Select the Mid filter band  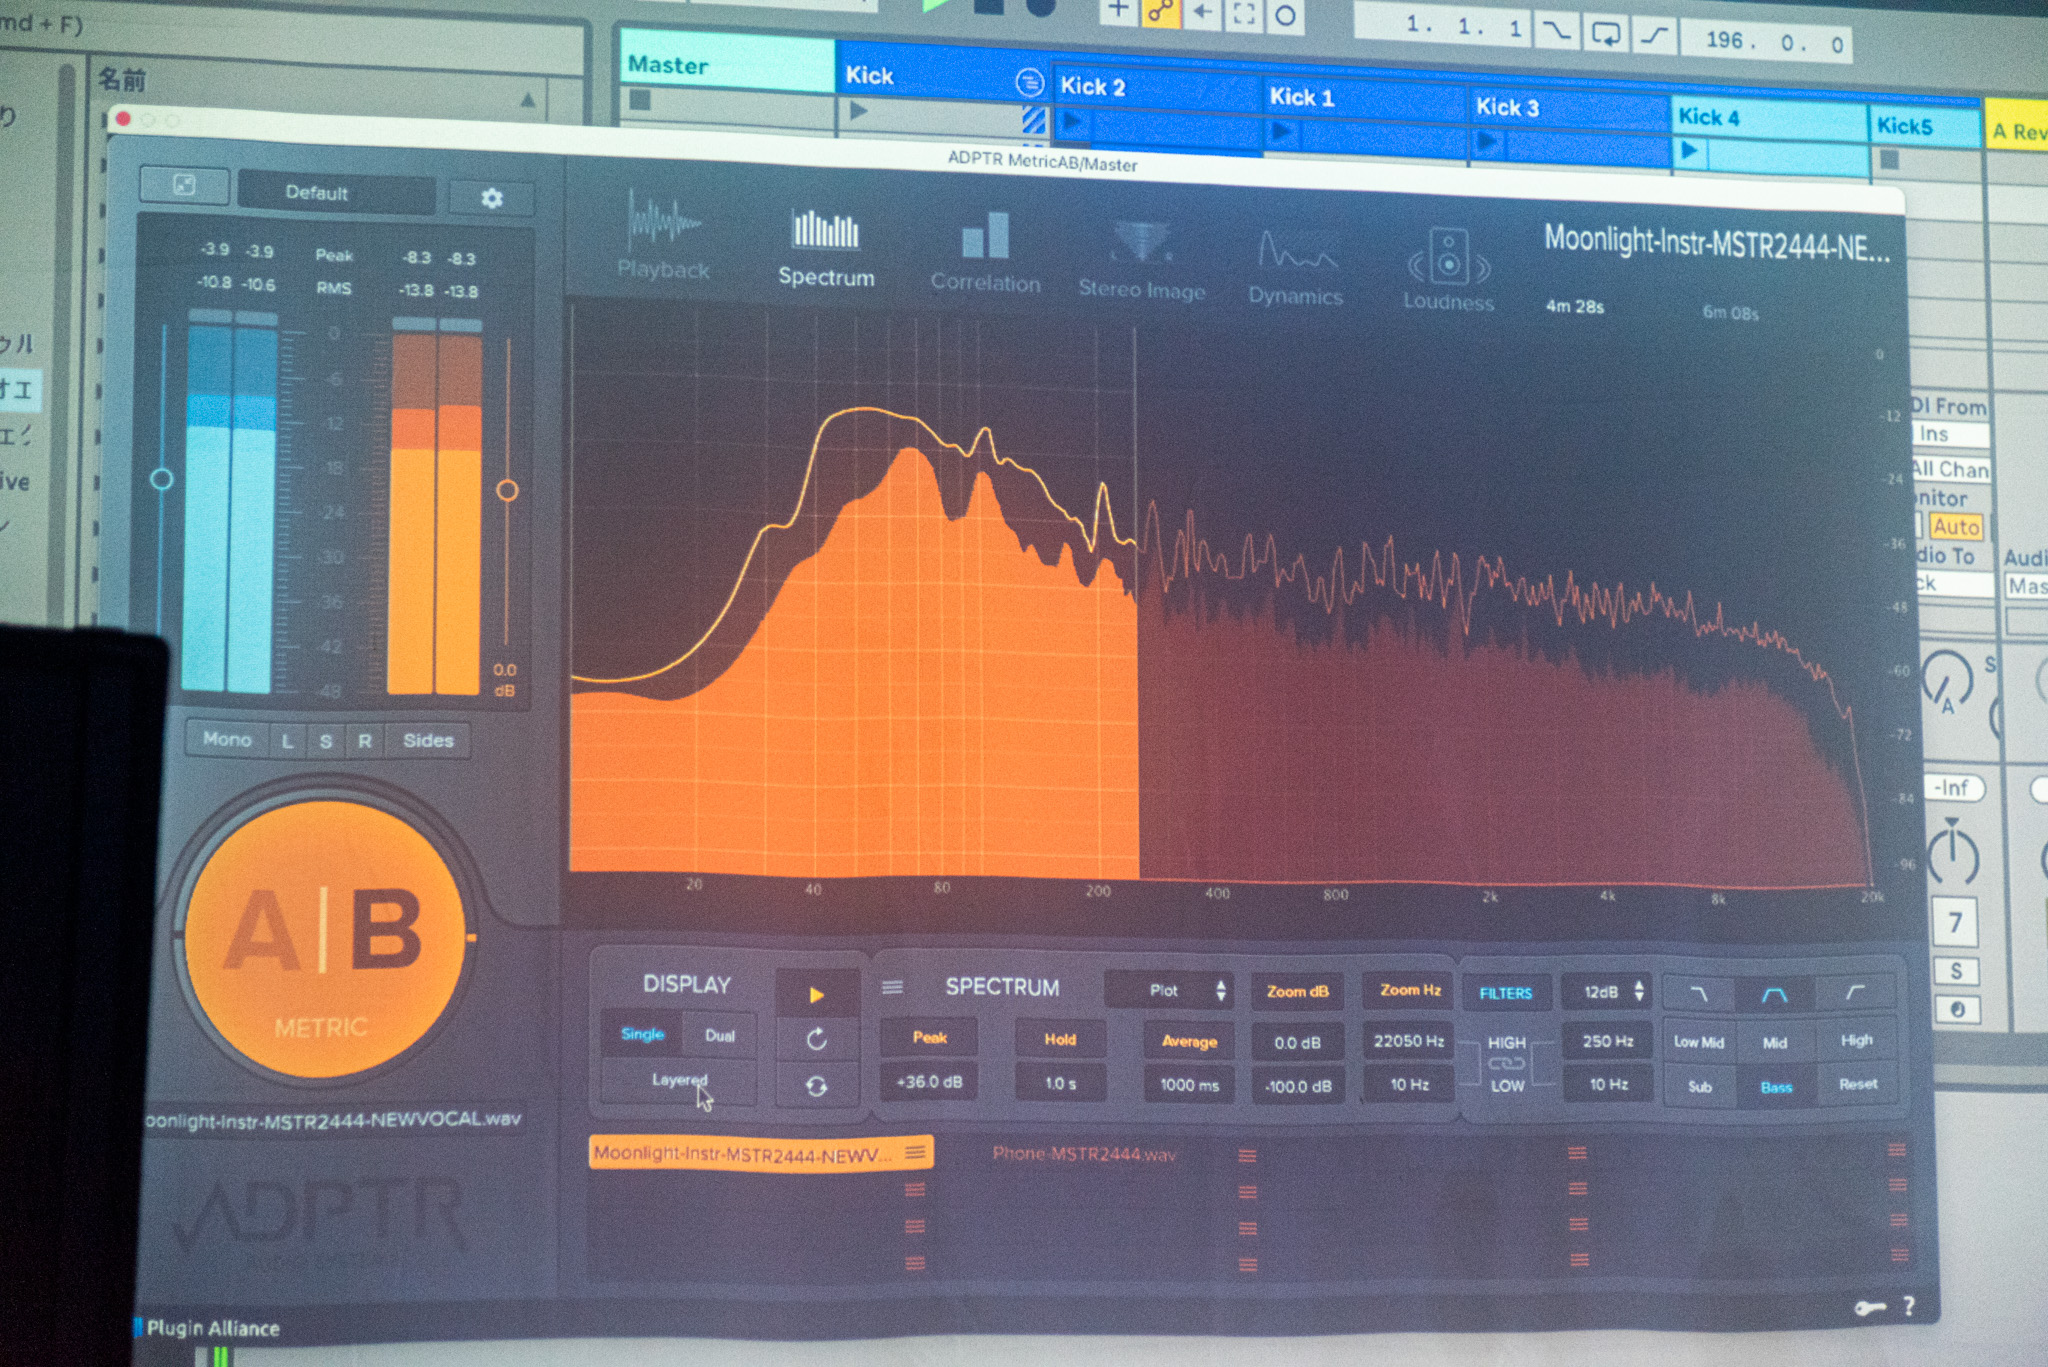[x=1775, y=1042]
